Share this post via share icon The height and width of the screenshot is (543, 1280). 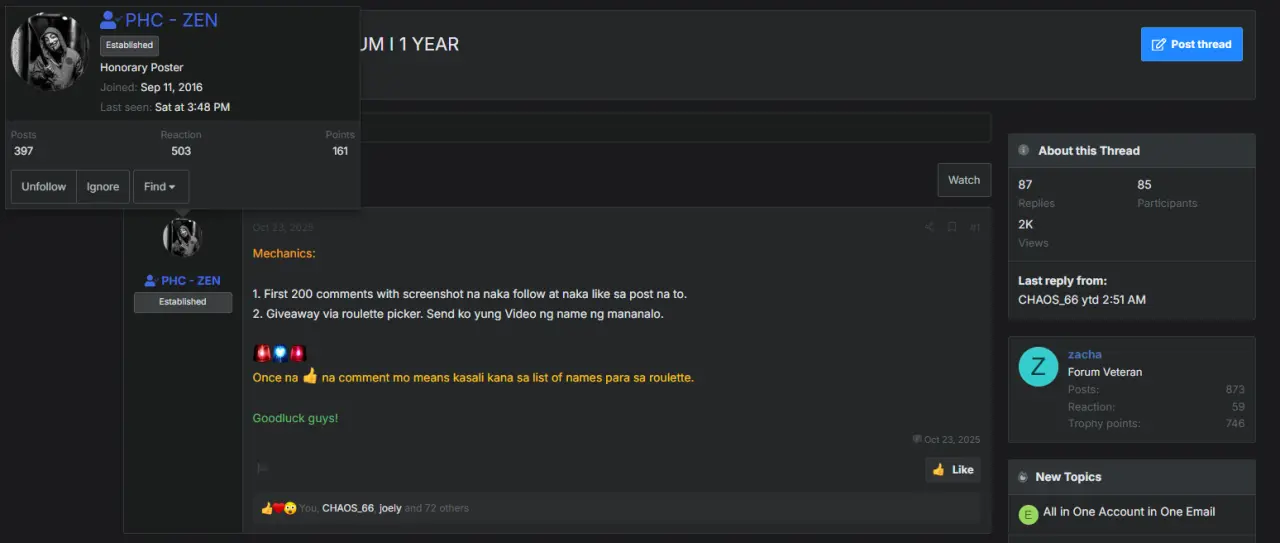(929, 228)
